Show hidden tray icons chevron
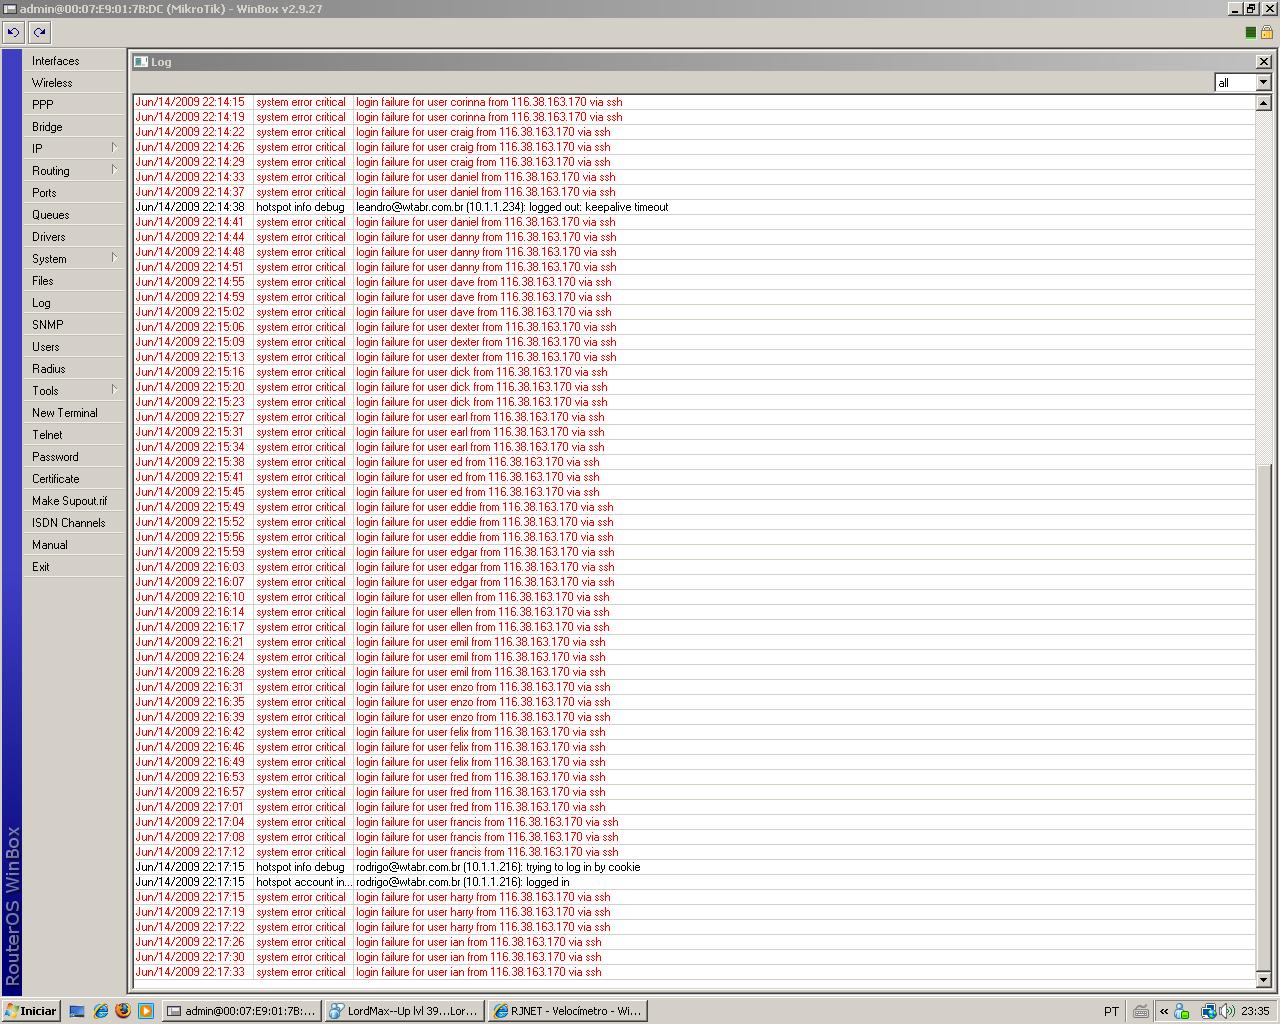The image size is (1280, 1024). click(x=1164, y=1011)
